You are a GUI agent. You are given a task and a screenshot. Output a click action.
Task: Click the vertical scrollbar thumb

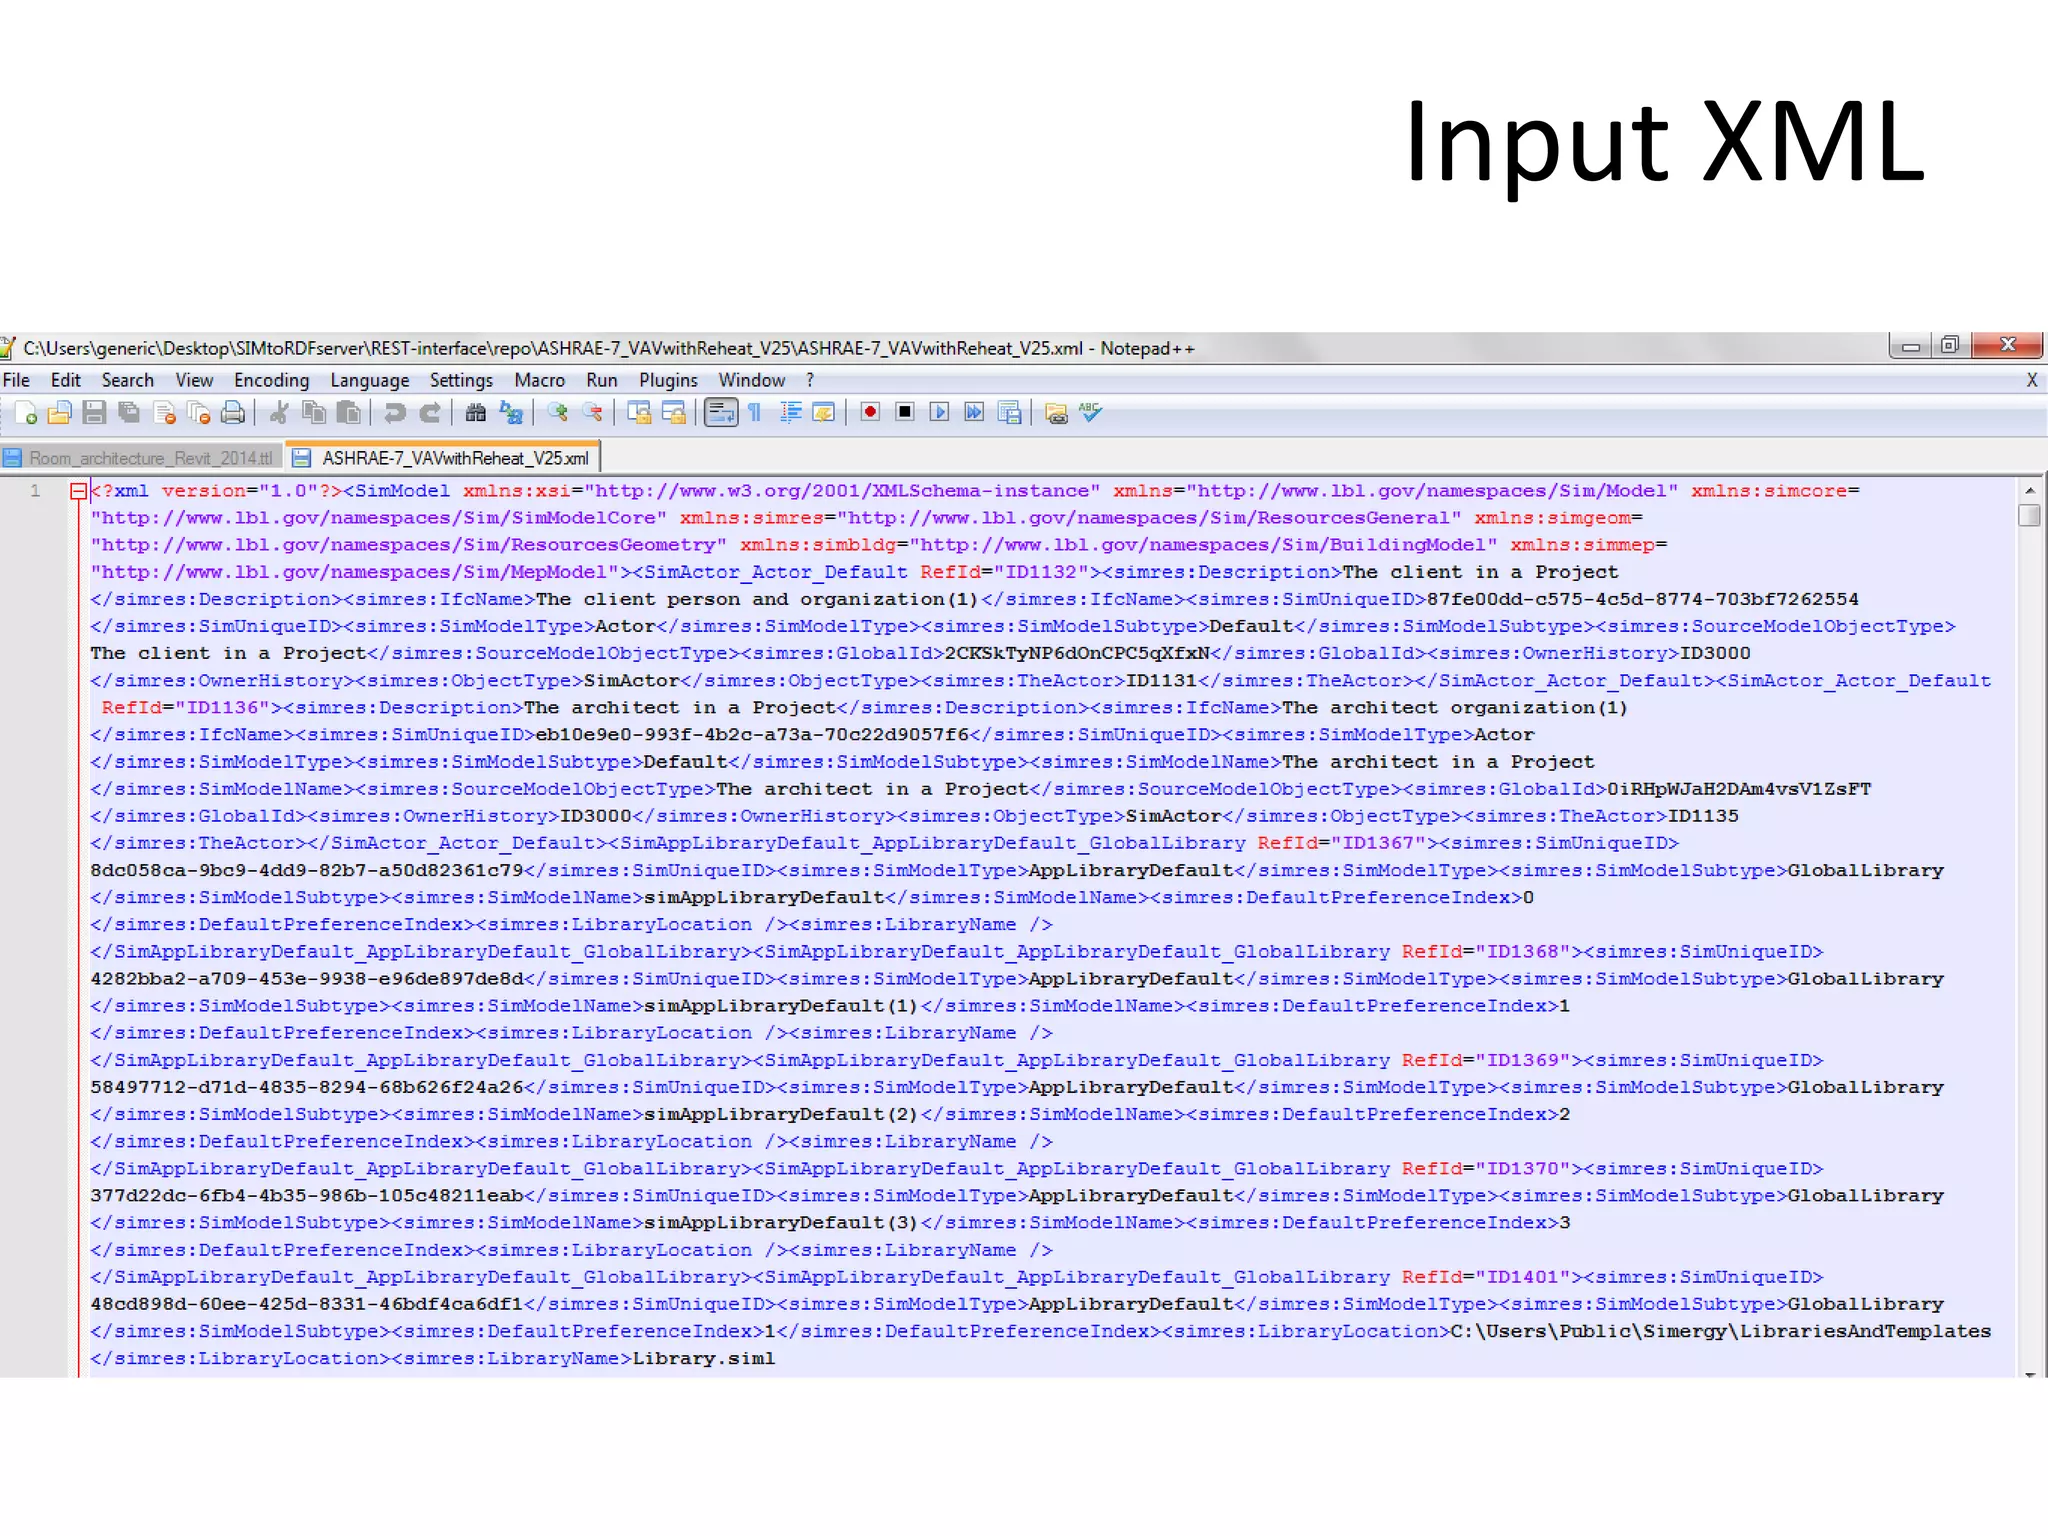2029,515
